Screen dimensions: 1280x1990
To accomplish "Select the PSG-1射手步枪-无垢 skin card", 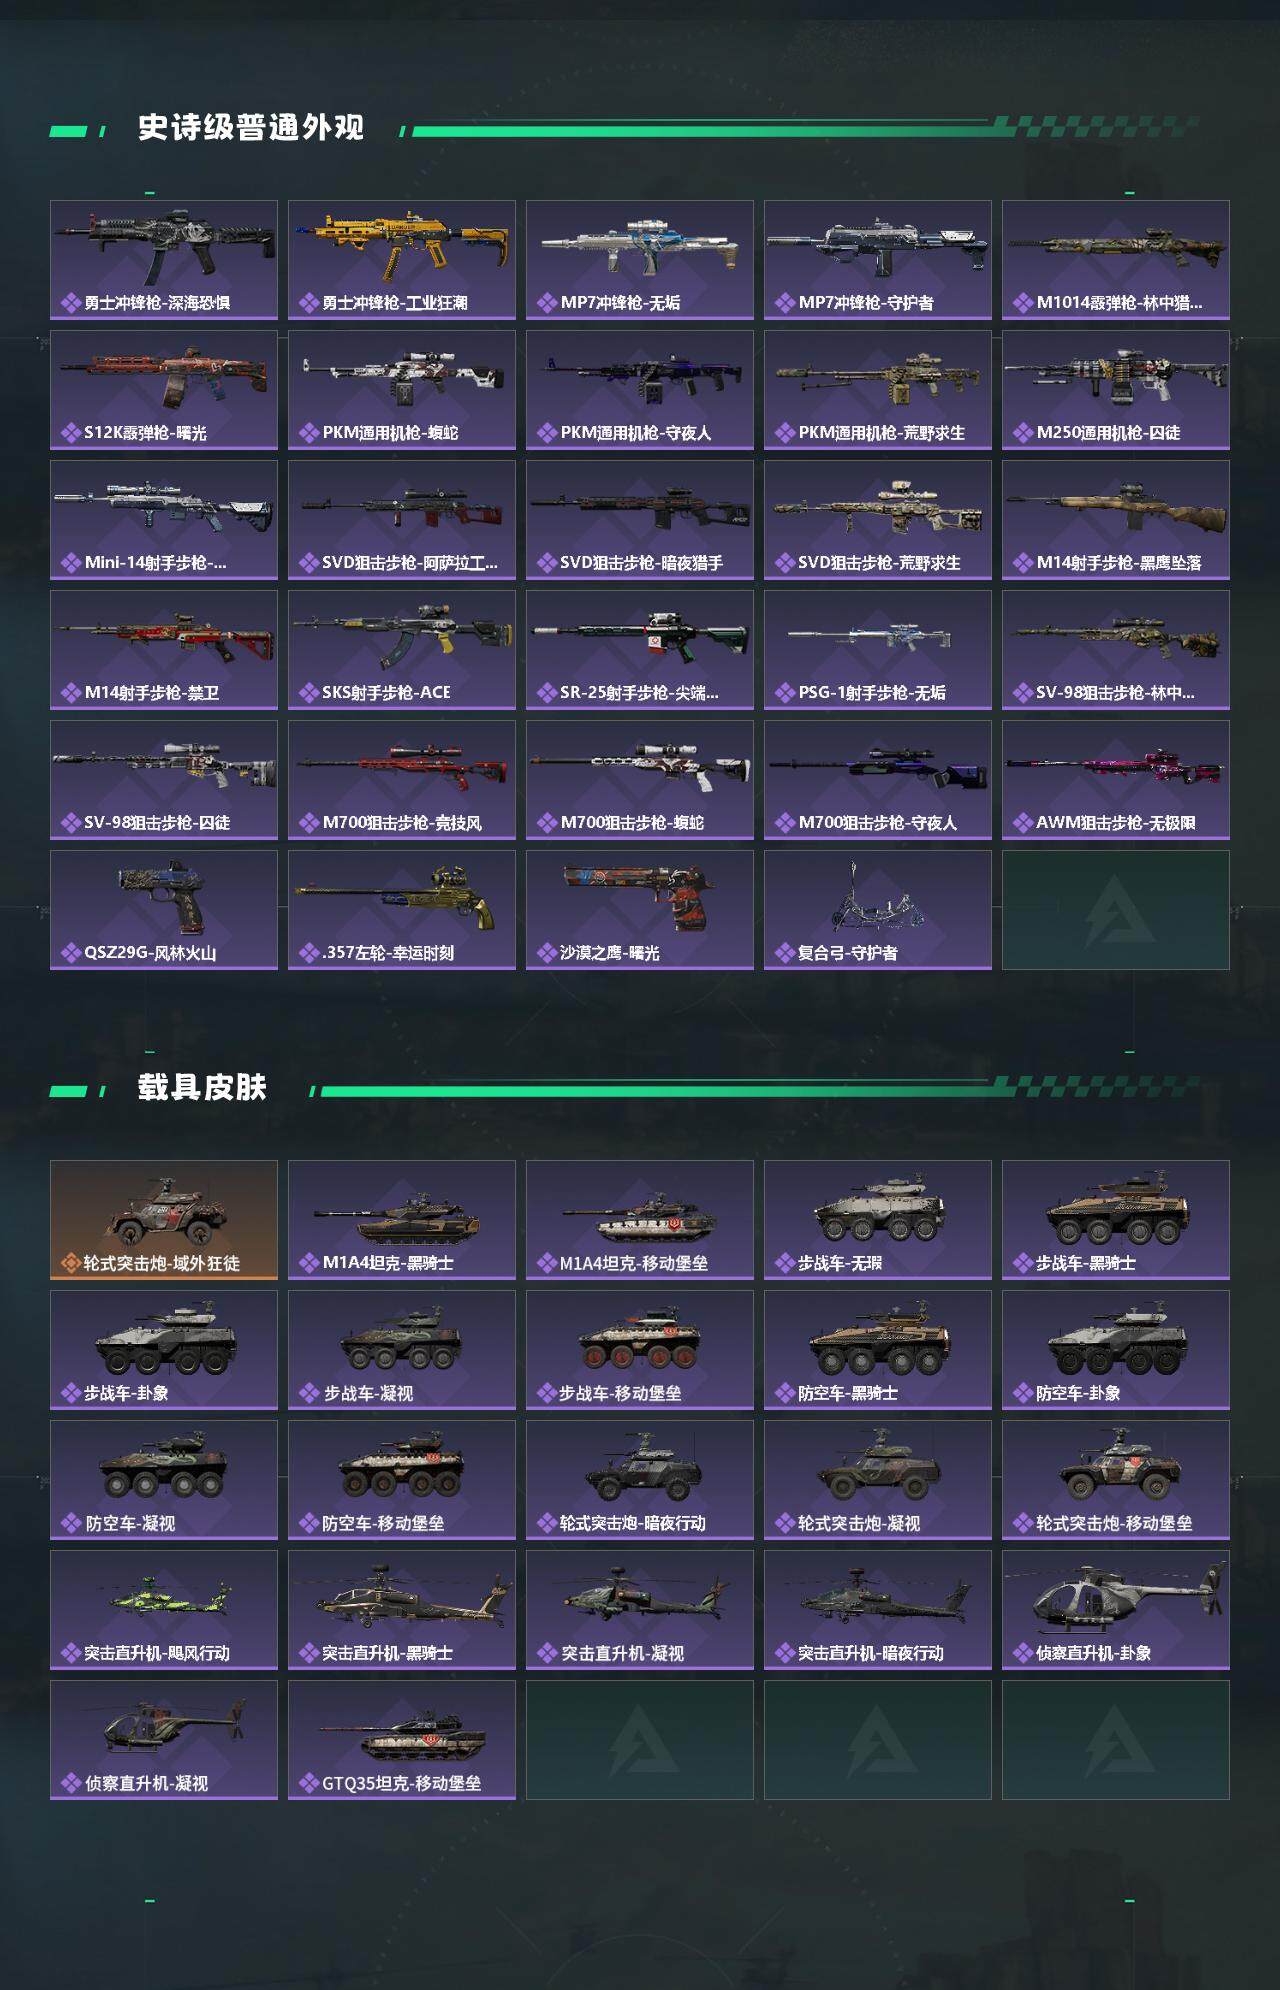I will click(x=878, y=650).
